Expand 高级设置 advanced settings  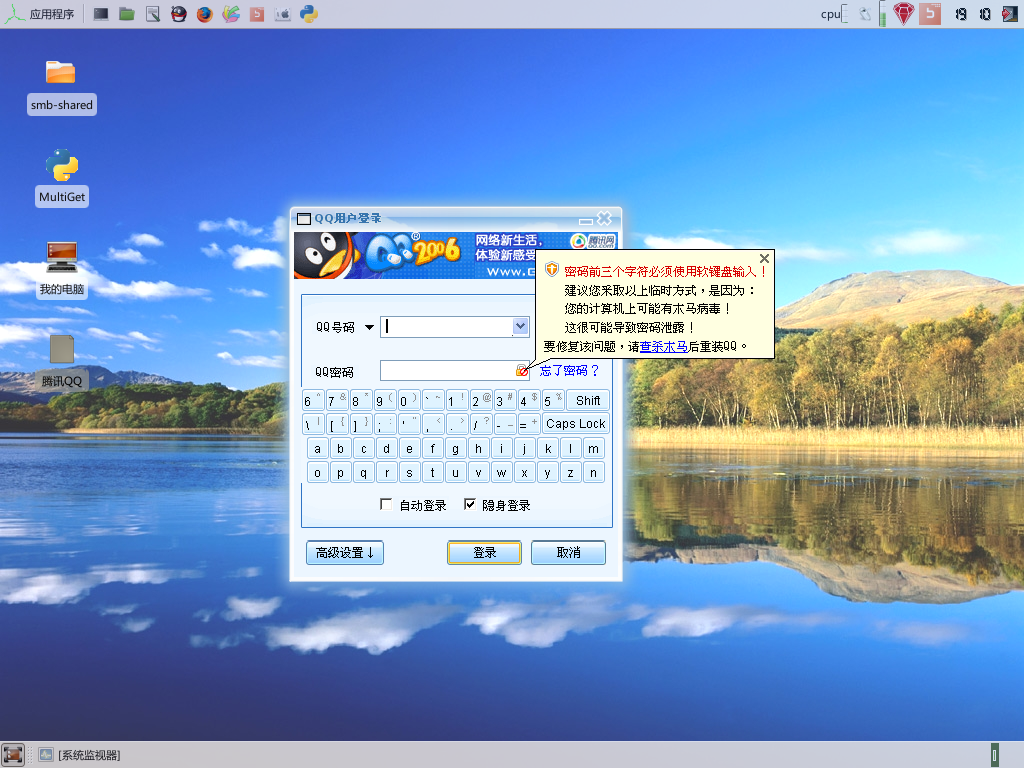point(345,552)
